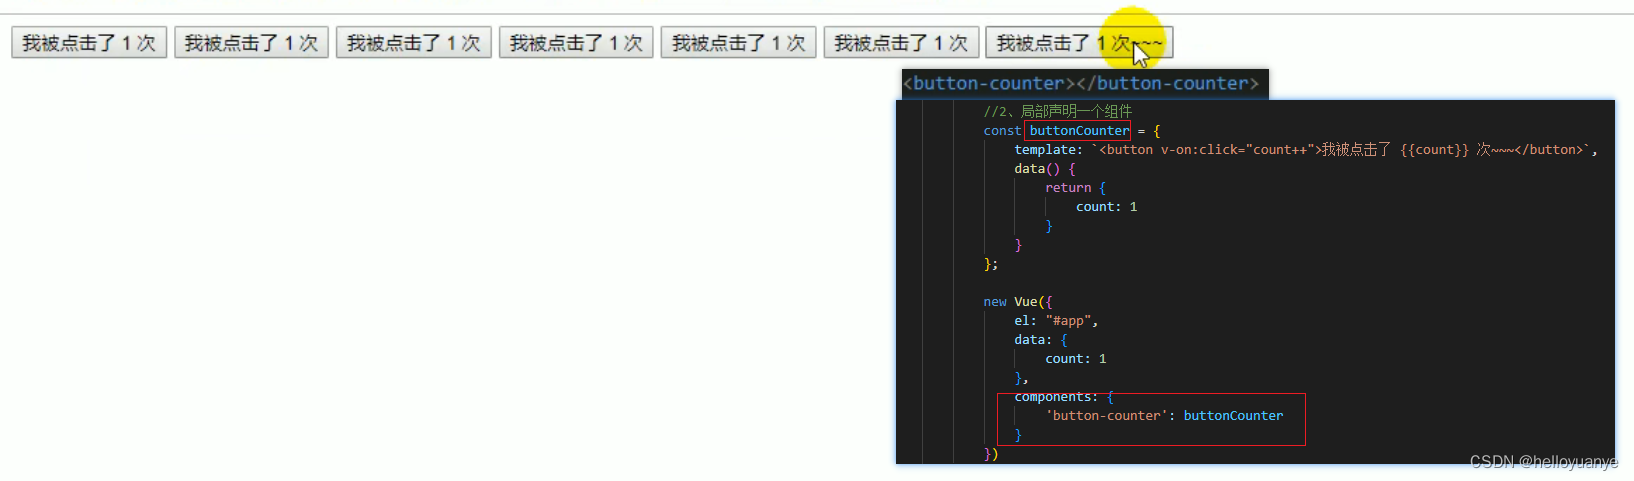This screenshot has width=1634, height=481.
Task: Click the 'components: {' line
Action: pos(1064,397)
